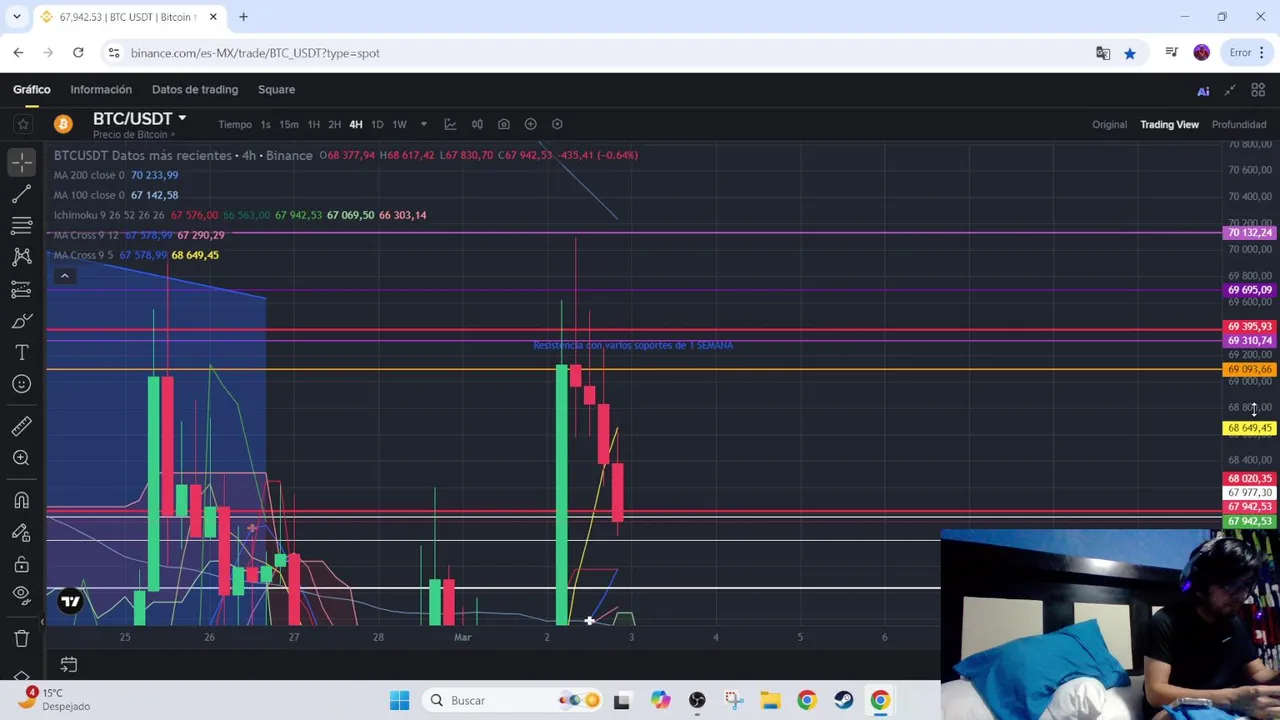Image resolution: width=1280 pixels, height=720 pixels.
Task: Switch chart to 2H interval
Action: [334, 125]
